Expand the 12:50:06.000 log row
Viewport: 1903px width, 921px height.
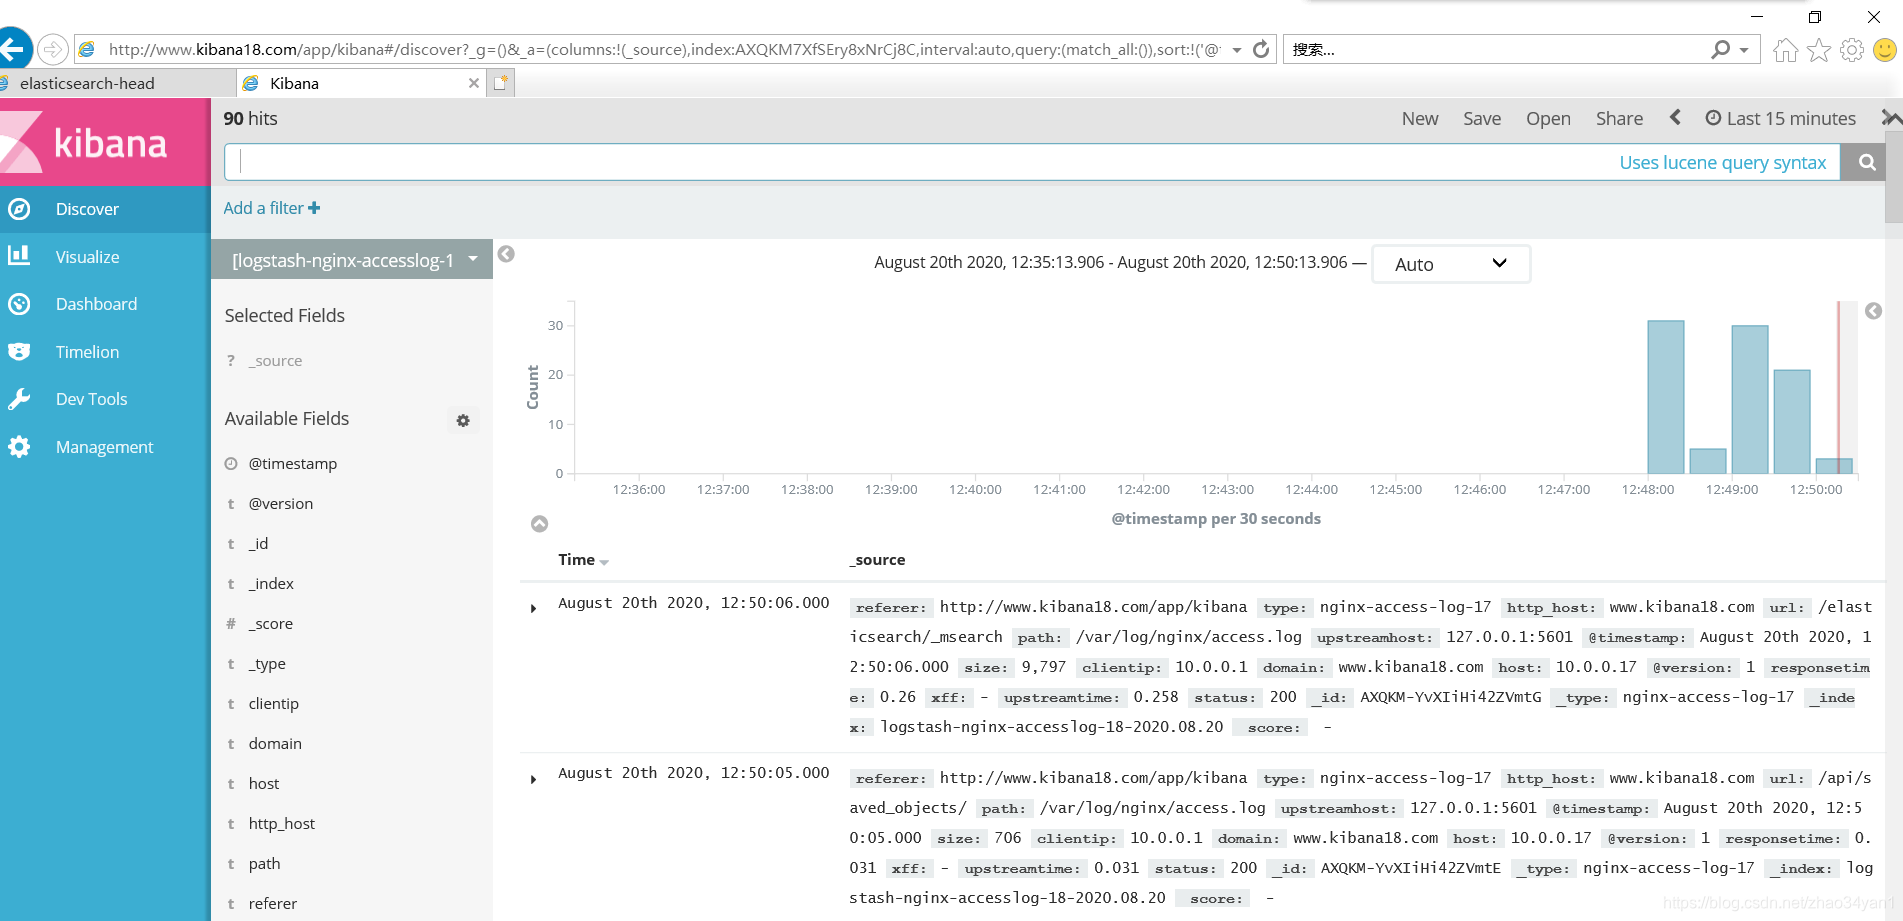click(533, 608)
